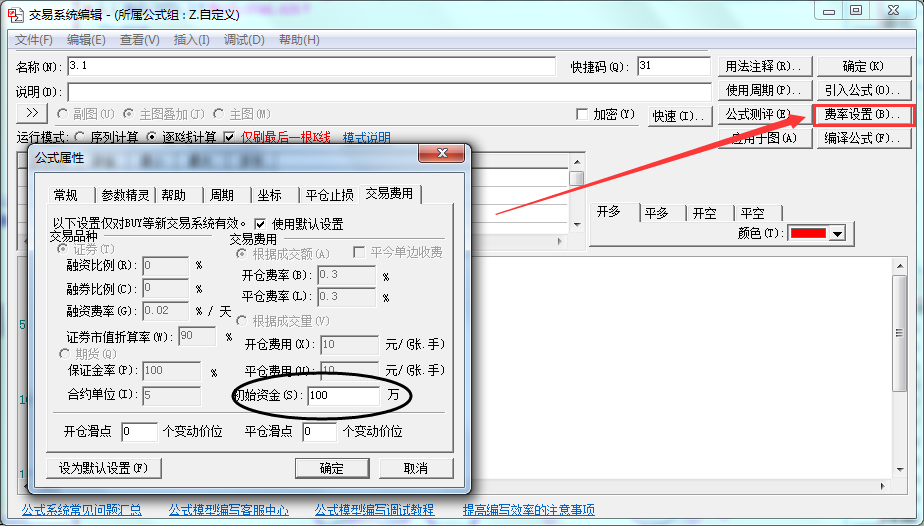
Task: Click 使用周期(P).. button
Action: click(765, 91)
